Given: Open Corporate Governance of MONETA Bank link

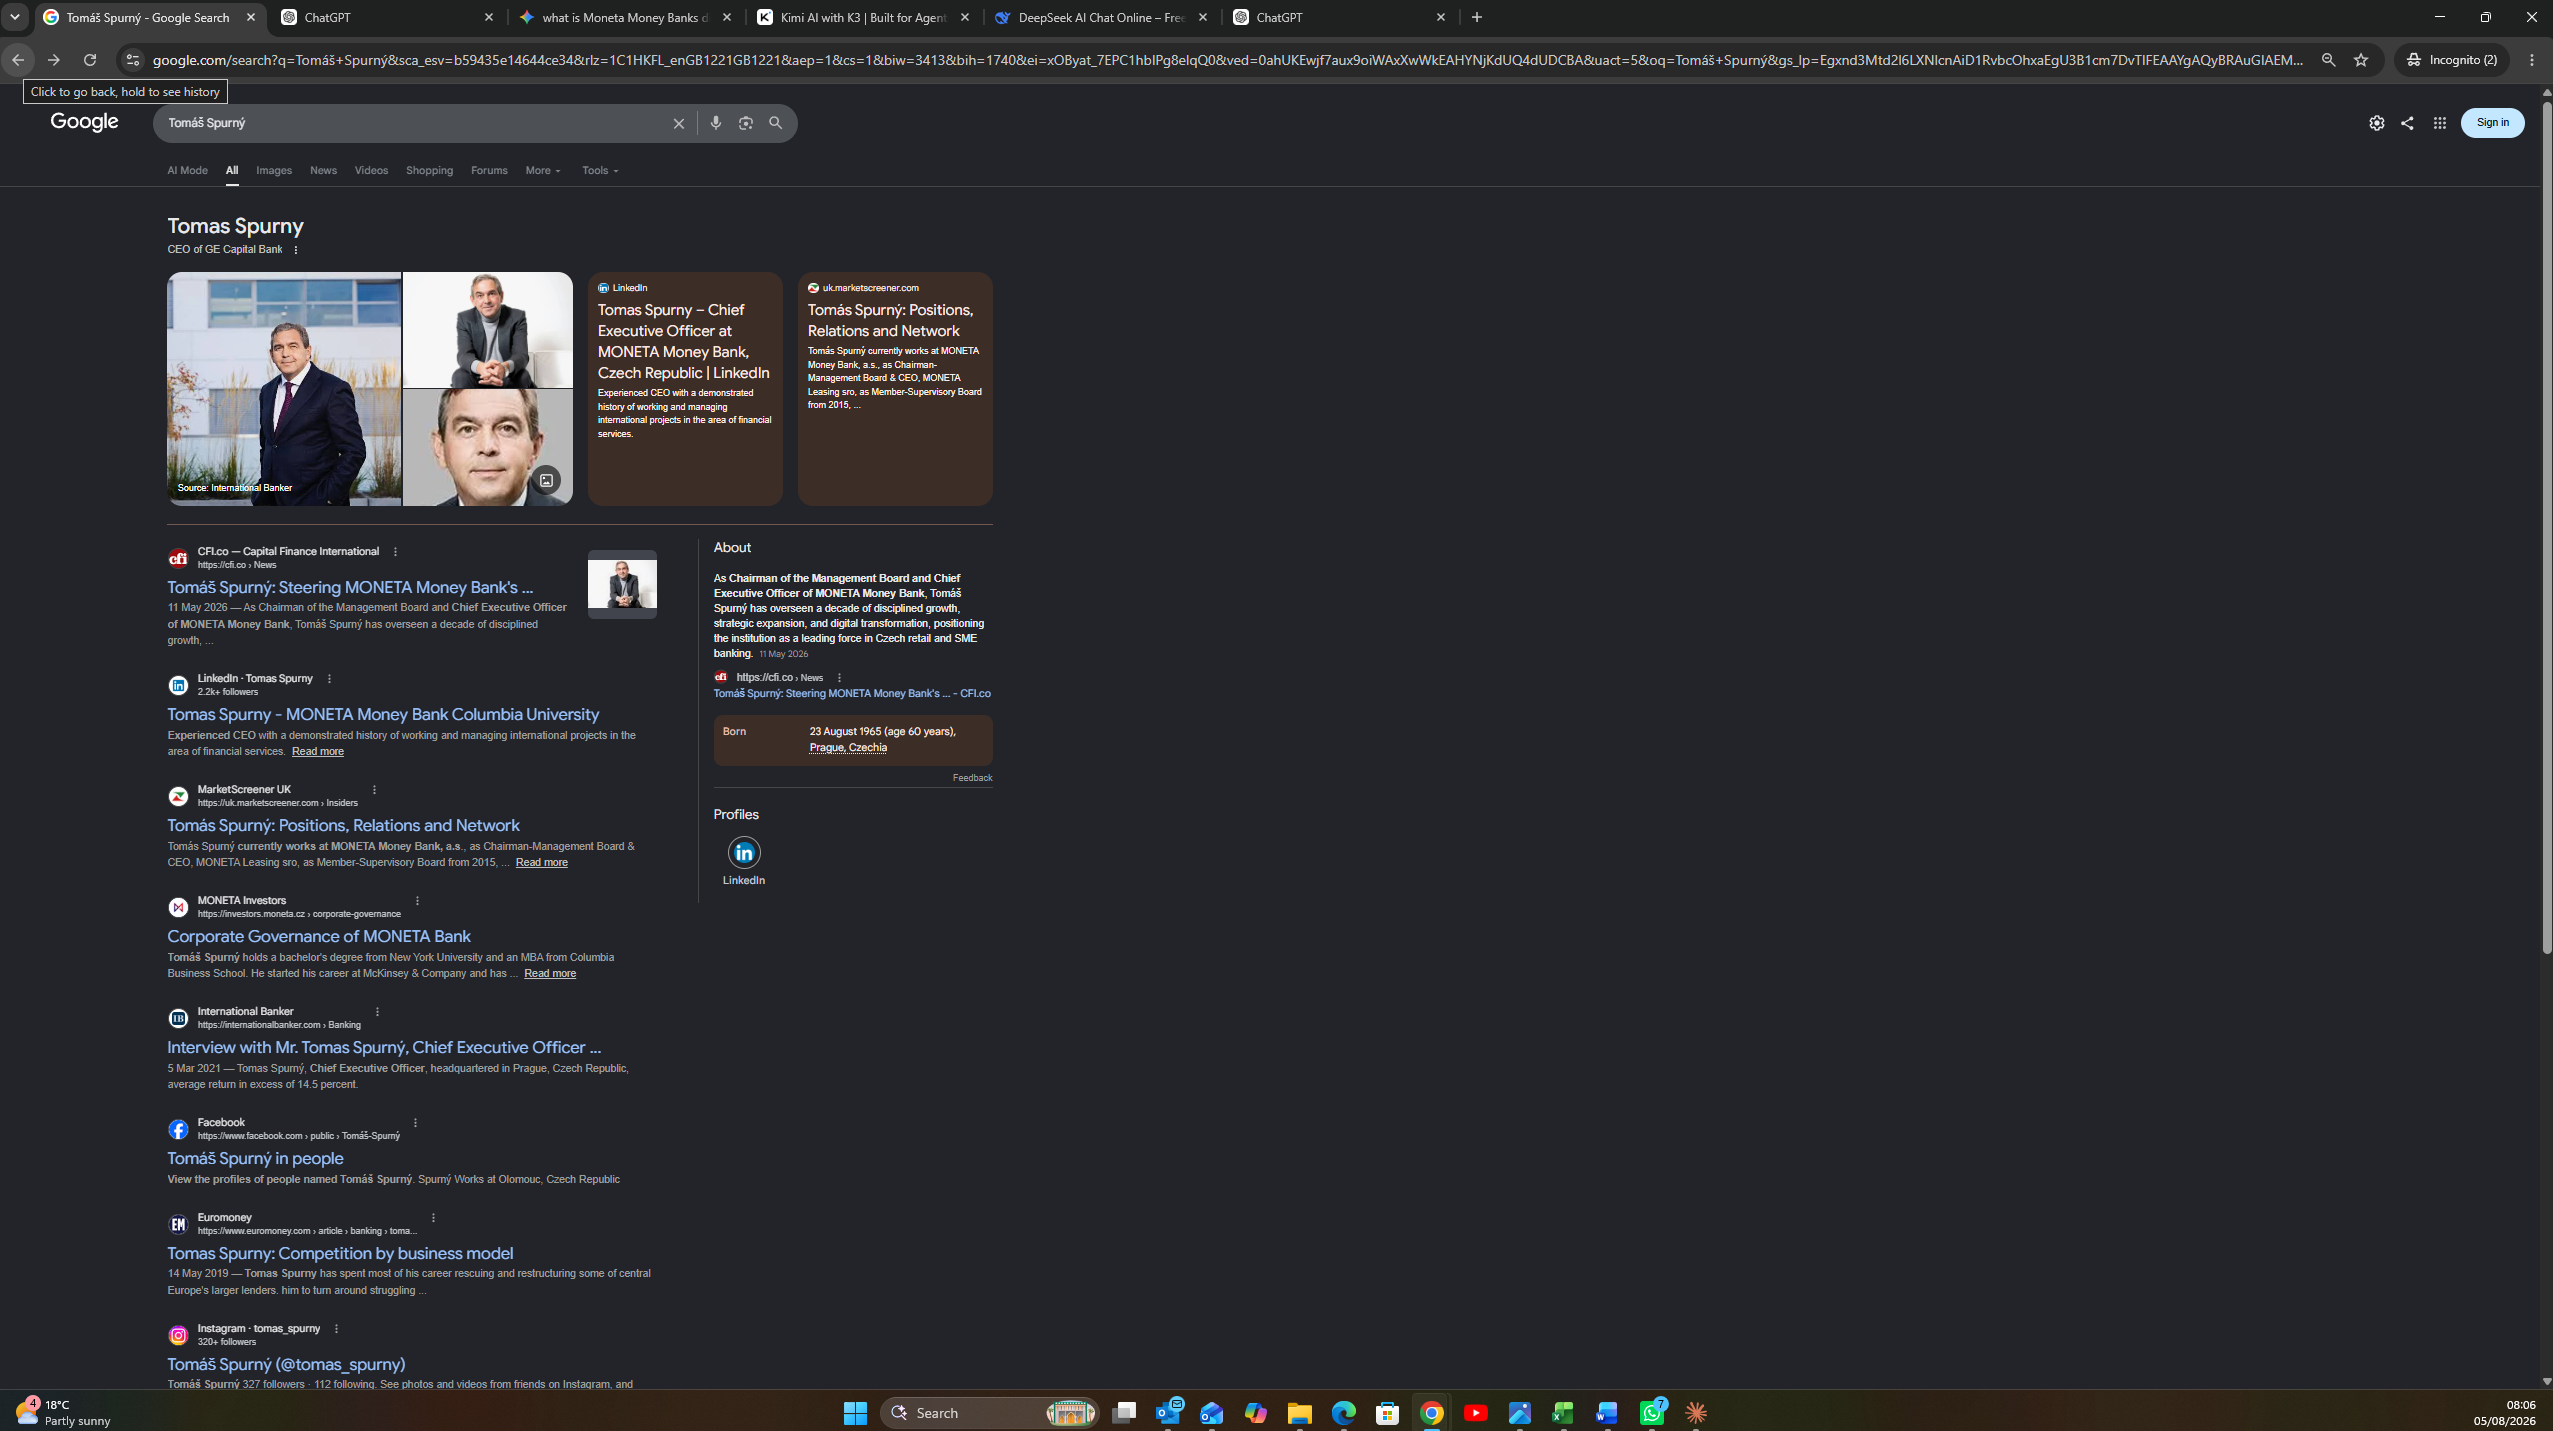Looking at the screenshot, I should 319,937.
